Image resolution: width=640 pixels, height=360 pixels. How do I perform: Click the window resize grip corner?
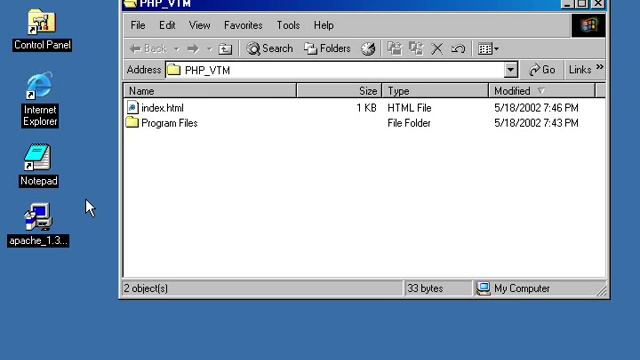point(601,291)
